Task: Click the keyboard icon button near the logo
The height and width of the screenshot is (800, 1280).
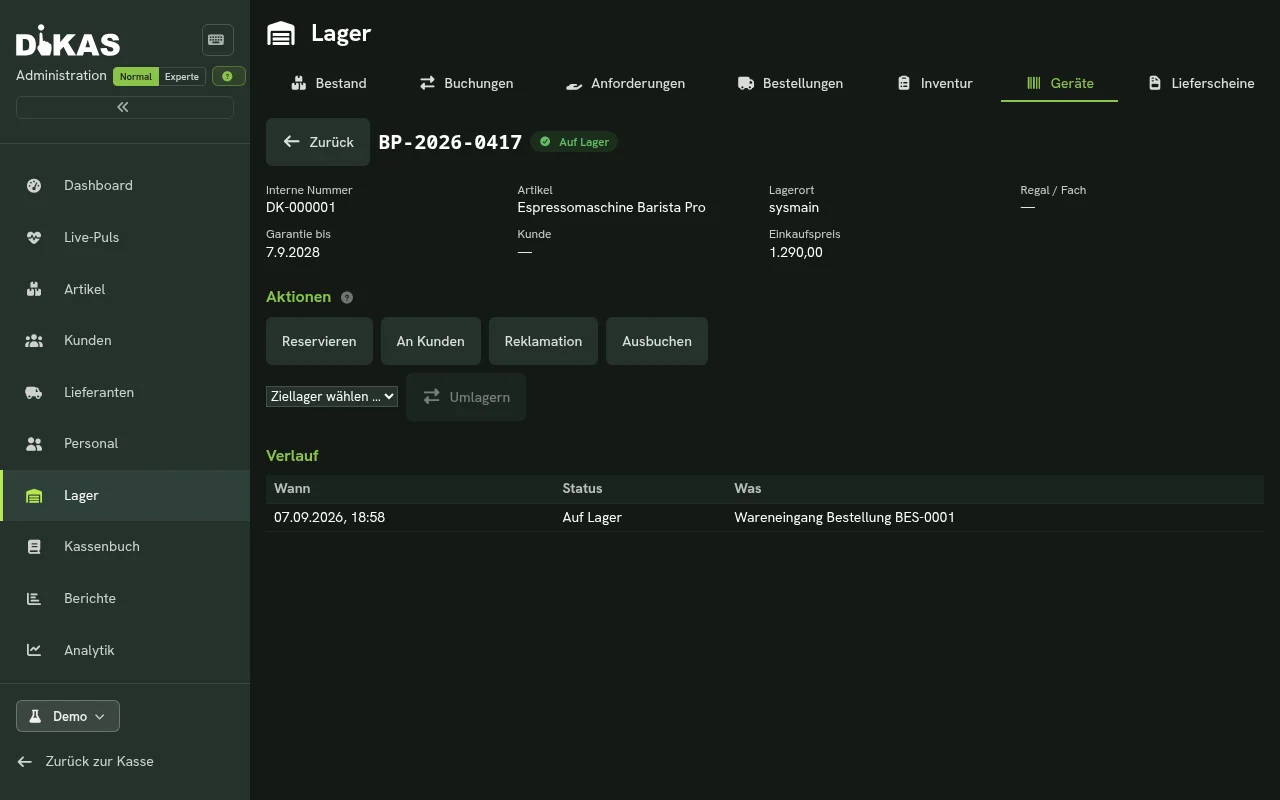Action: click(x=218, y=40)
